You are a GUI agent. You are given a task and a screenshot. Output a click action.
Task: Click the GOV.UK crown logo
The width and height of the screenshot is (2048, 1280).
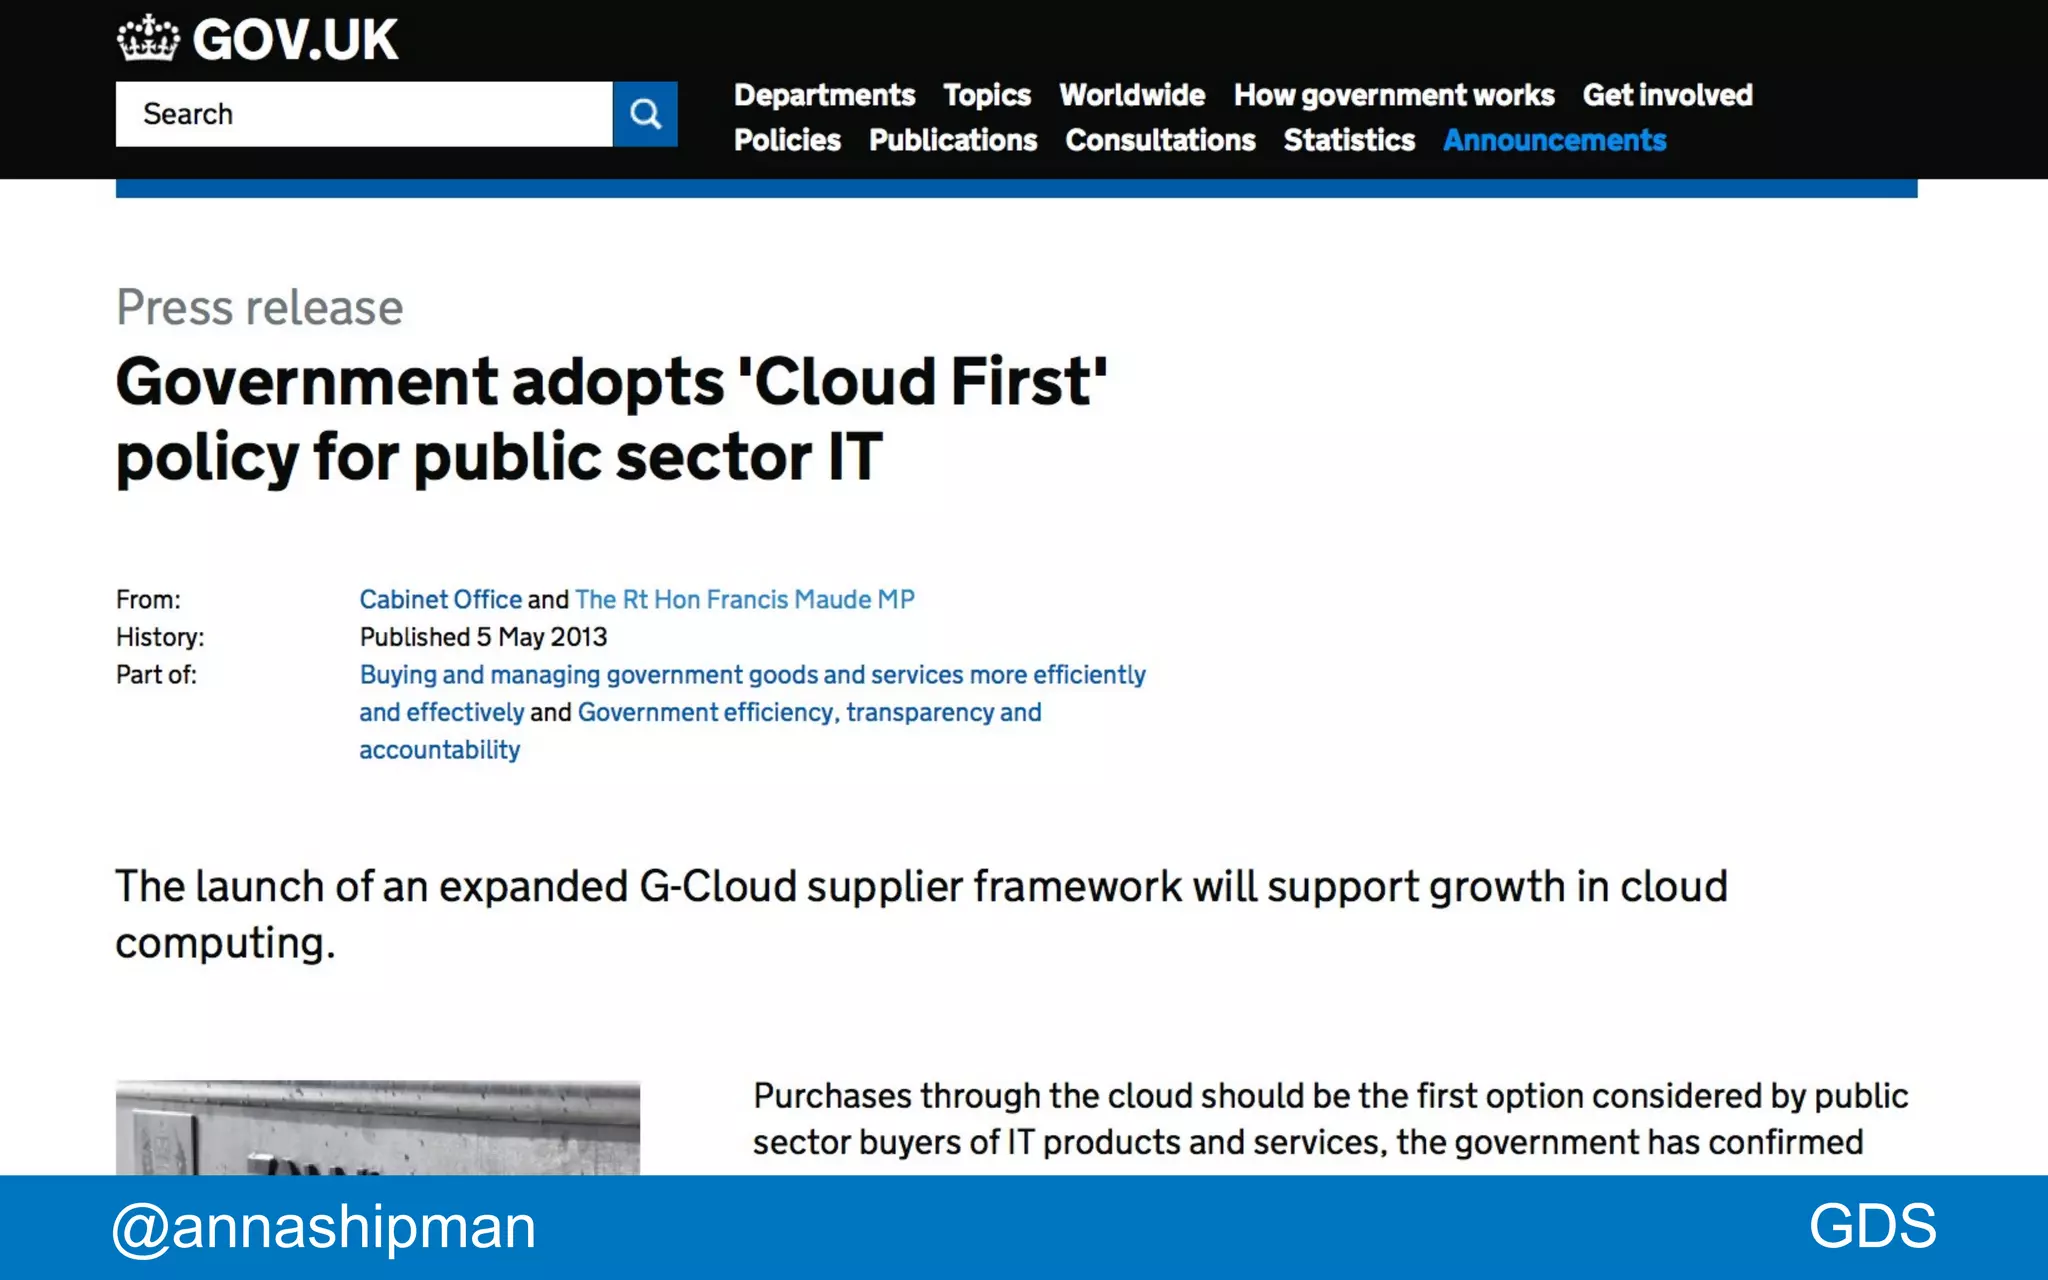tap(147, 39)
